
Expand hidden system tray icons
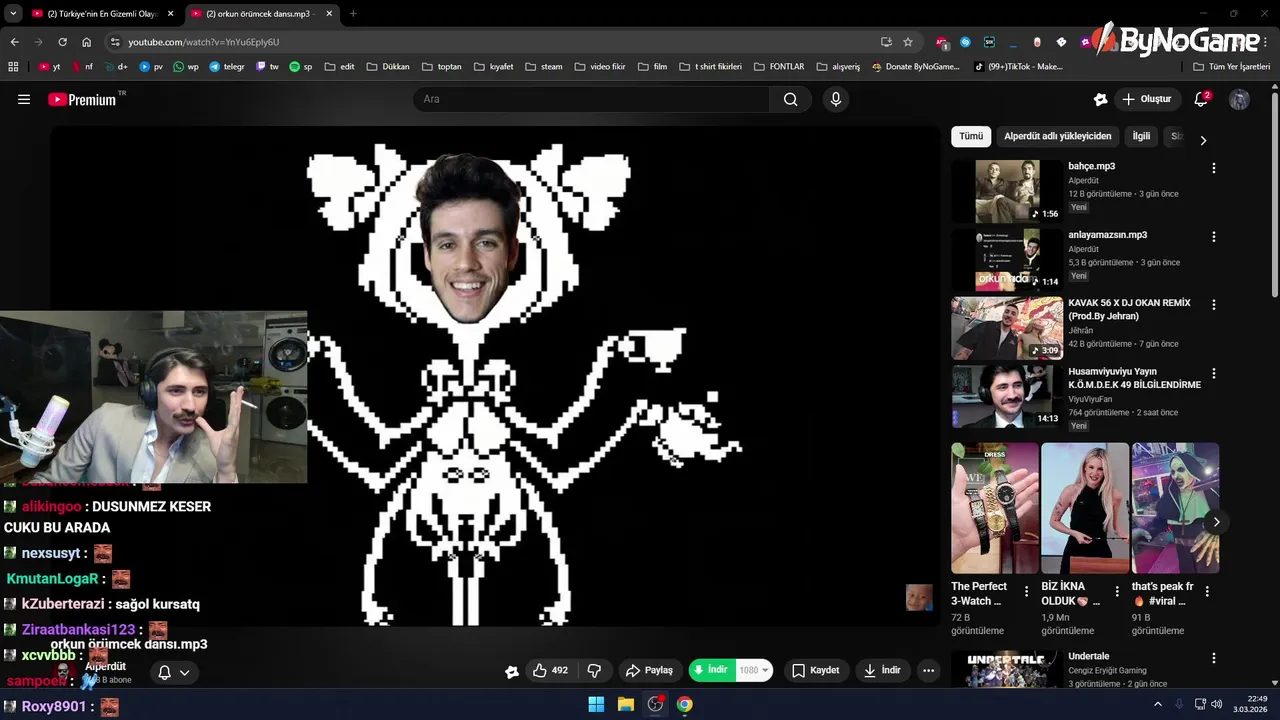(x=1158, y=704)
